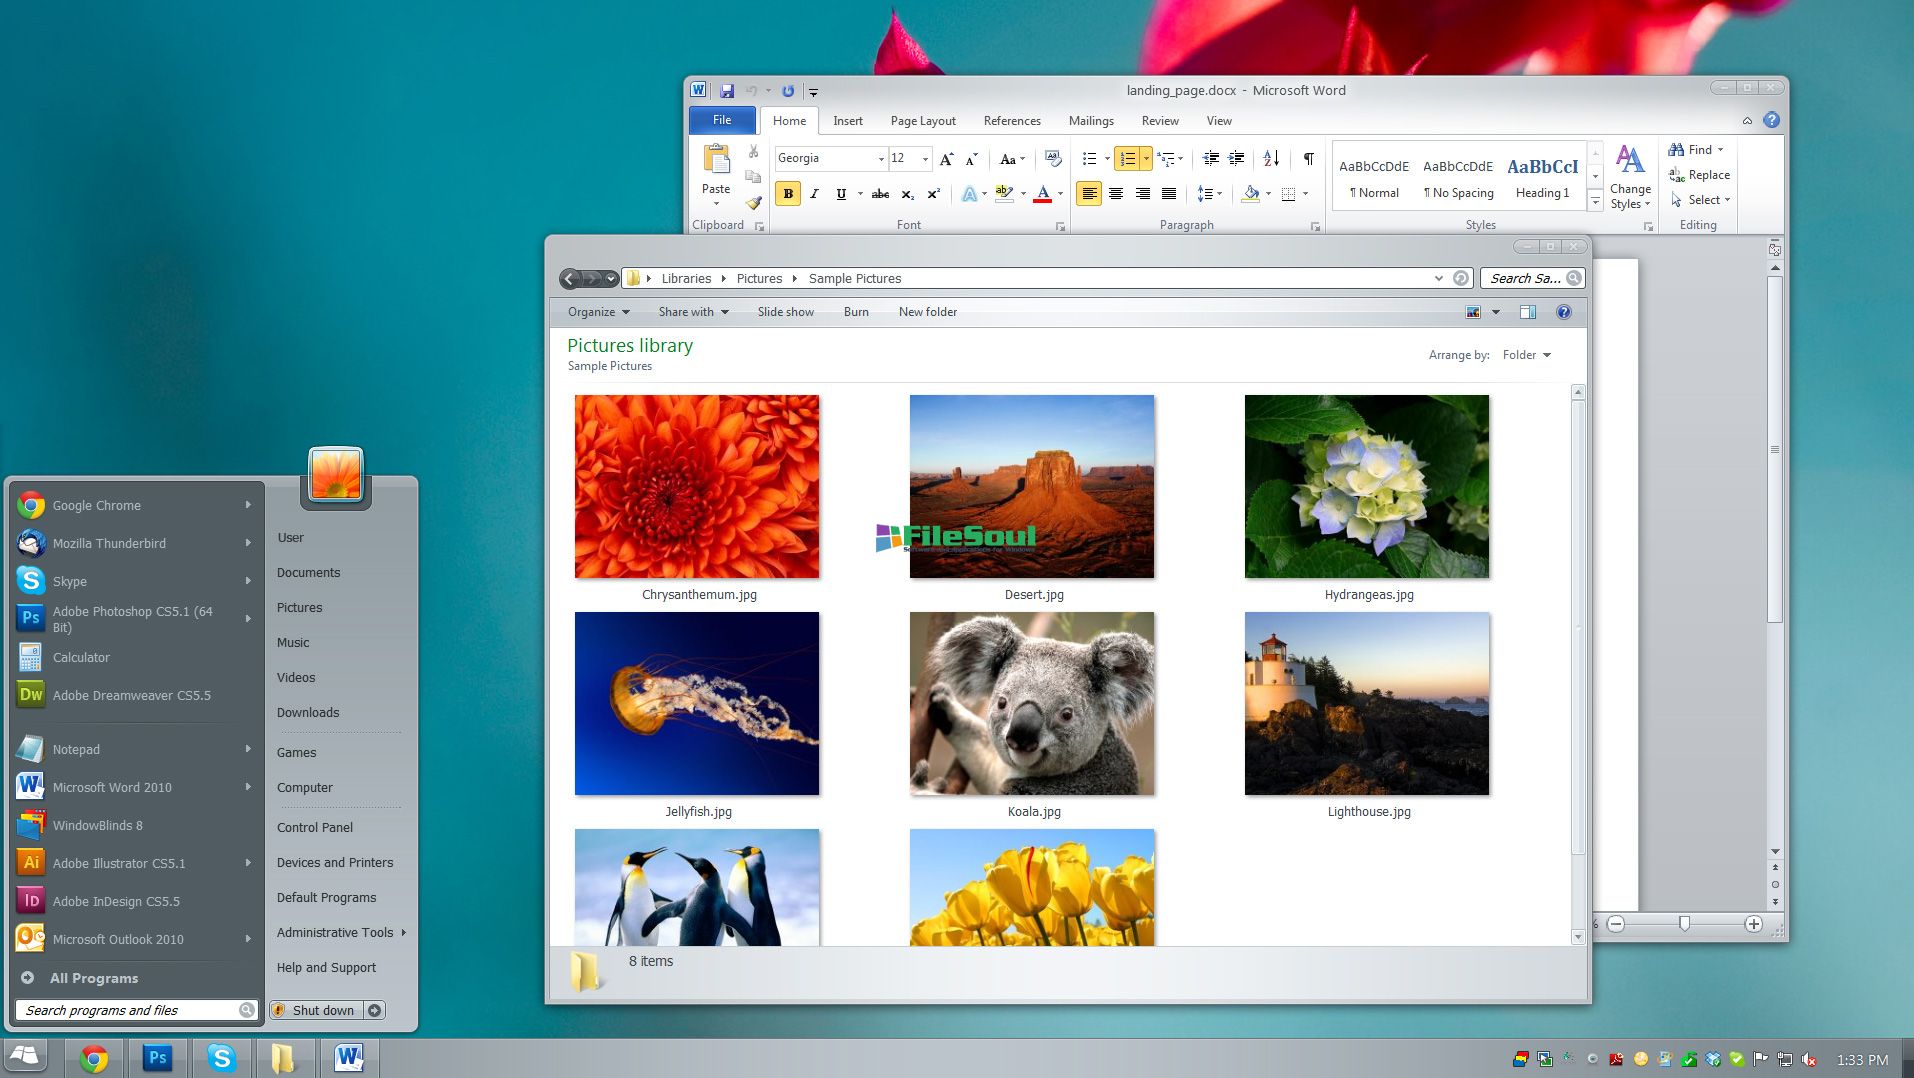Click the Strikethrough icon in Font group
The image size is (1914, 1078).
coord(880,194)
